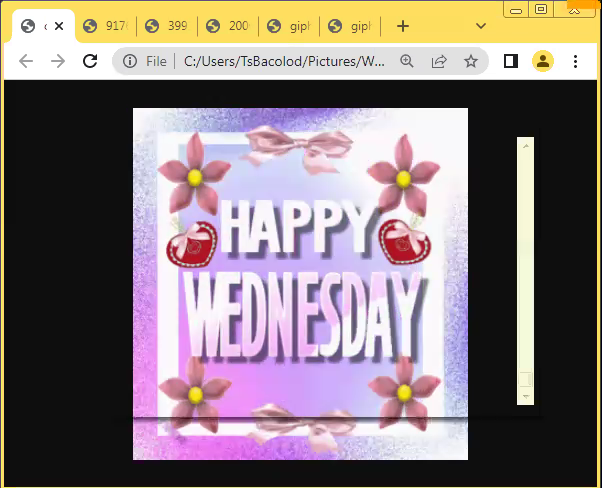This screenshot has width=602, height=488.
Task: Open the Chrome three-dot menu
Action: click(x=576, y=61)
